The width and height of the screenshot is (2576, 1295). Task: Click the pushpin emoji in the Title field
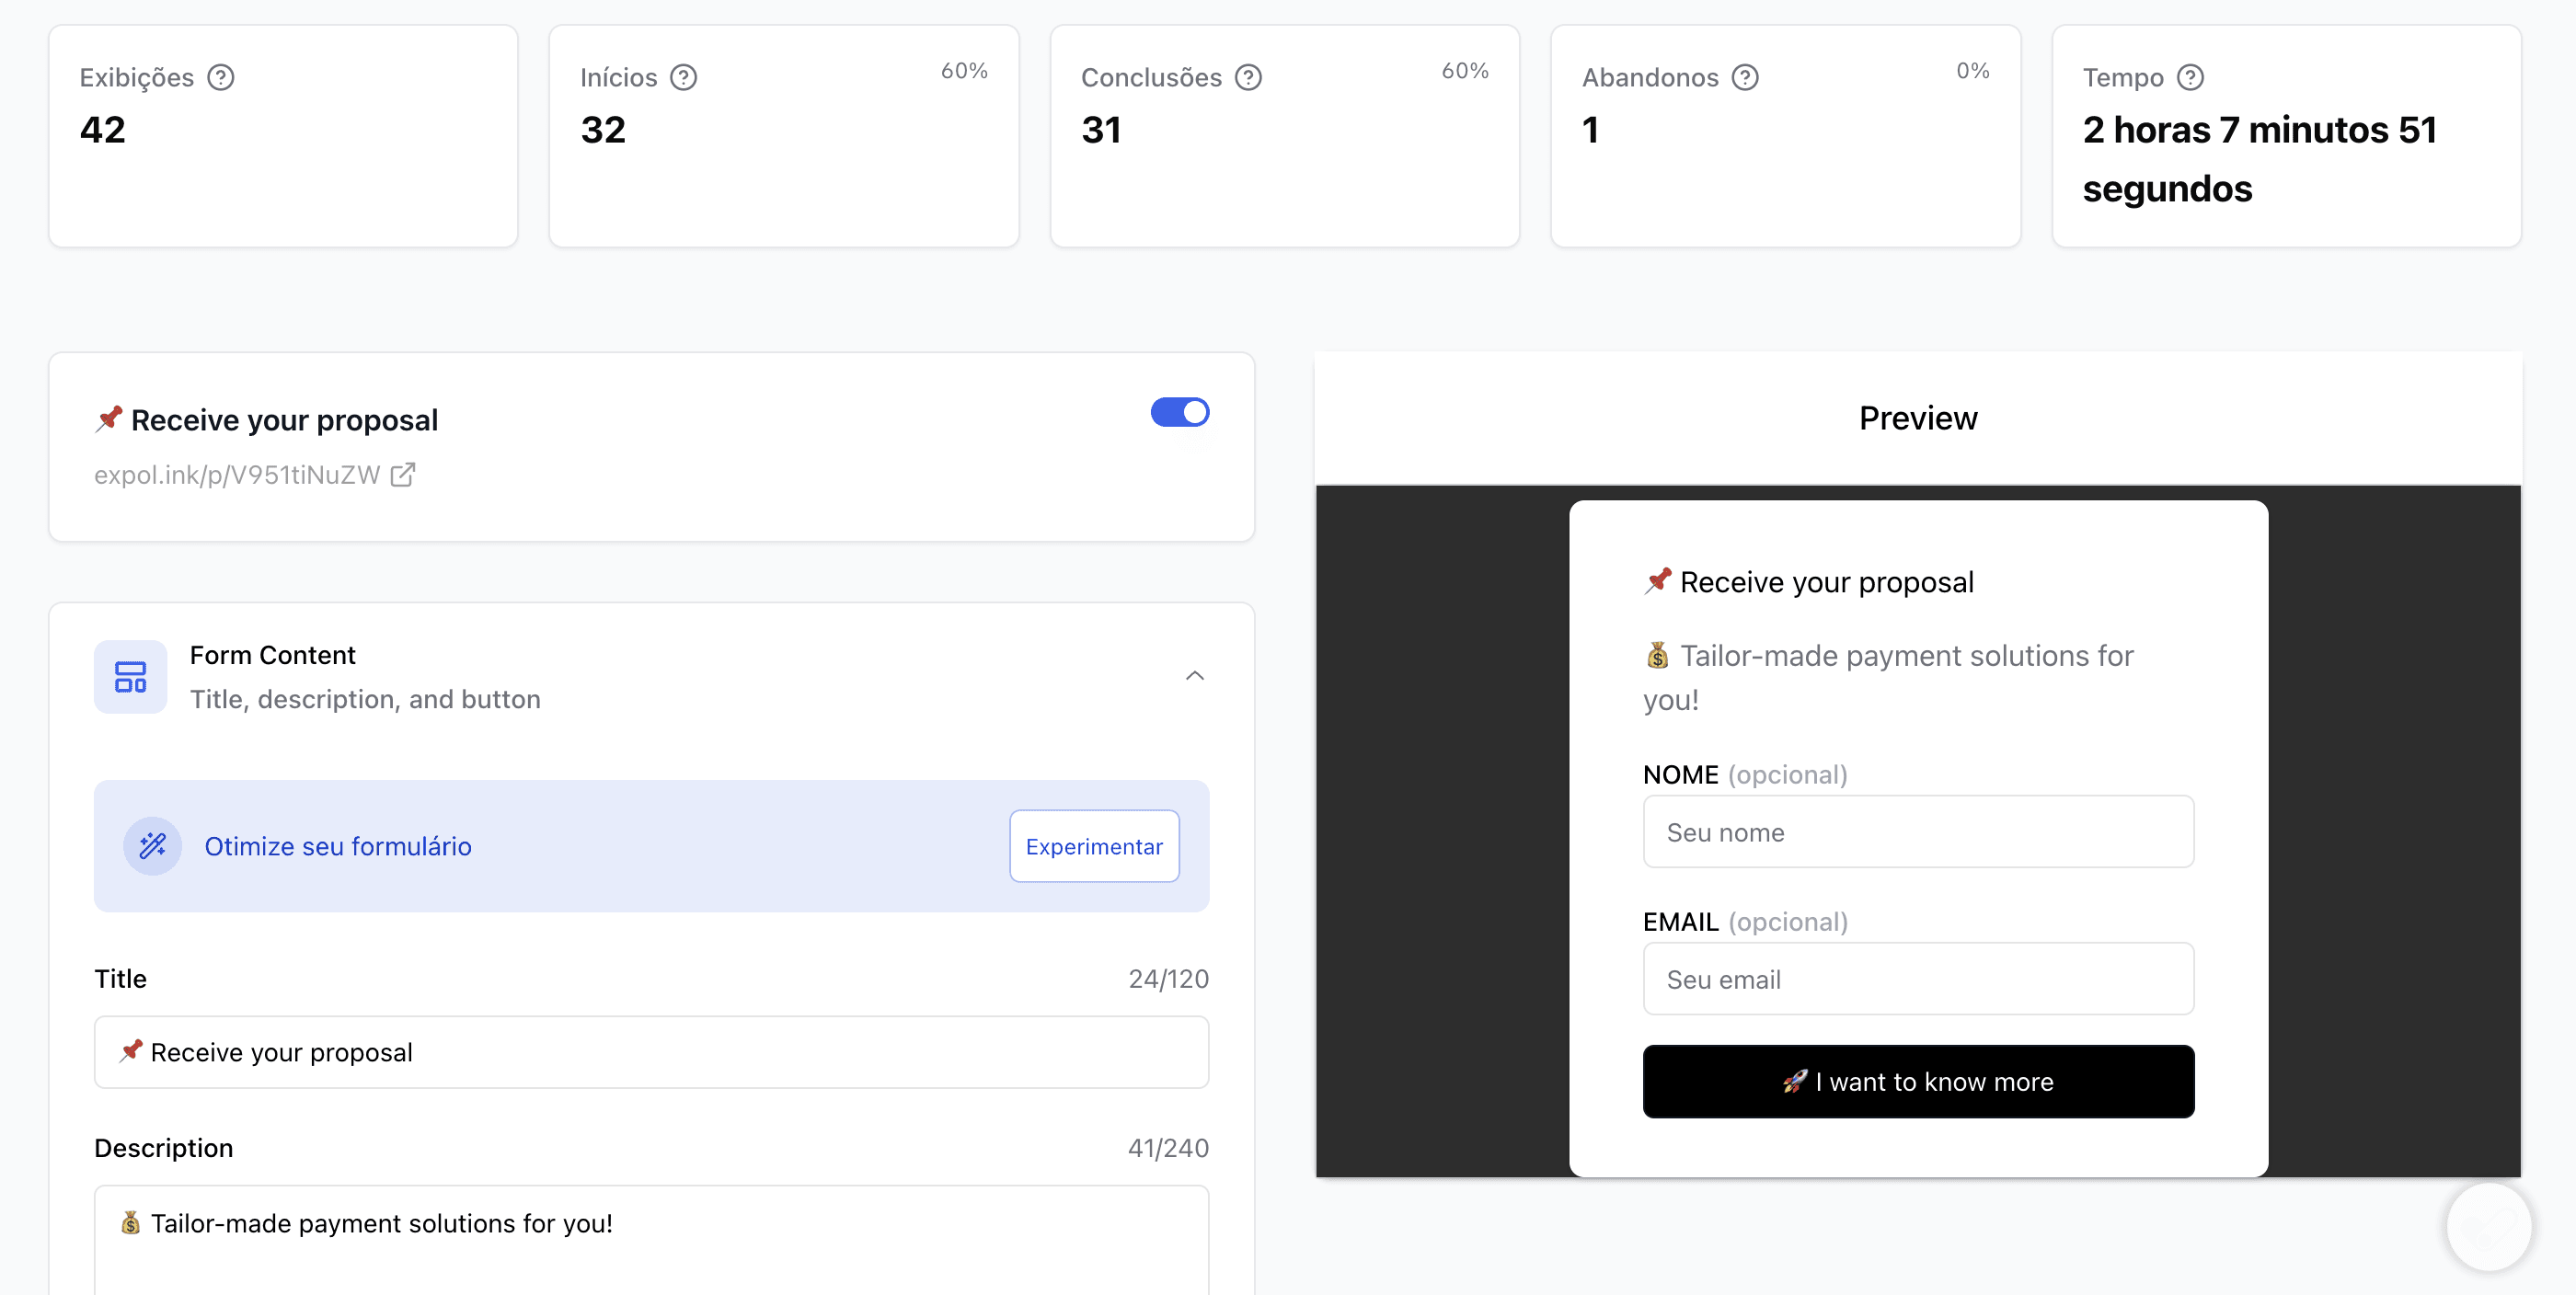[x=130, y=1051]
